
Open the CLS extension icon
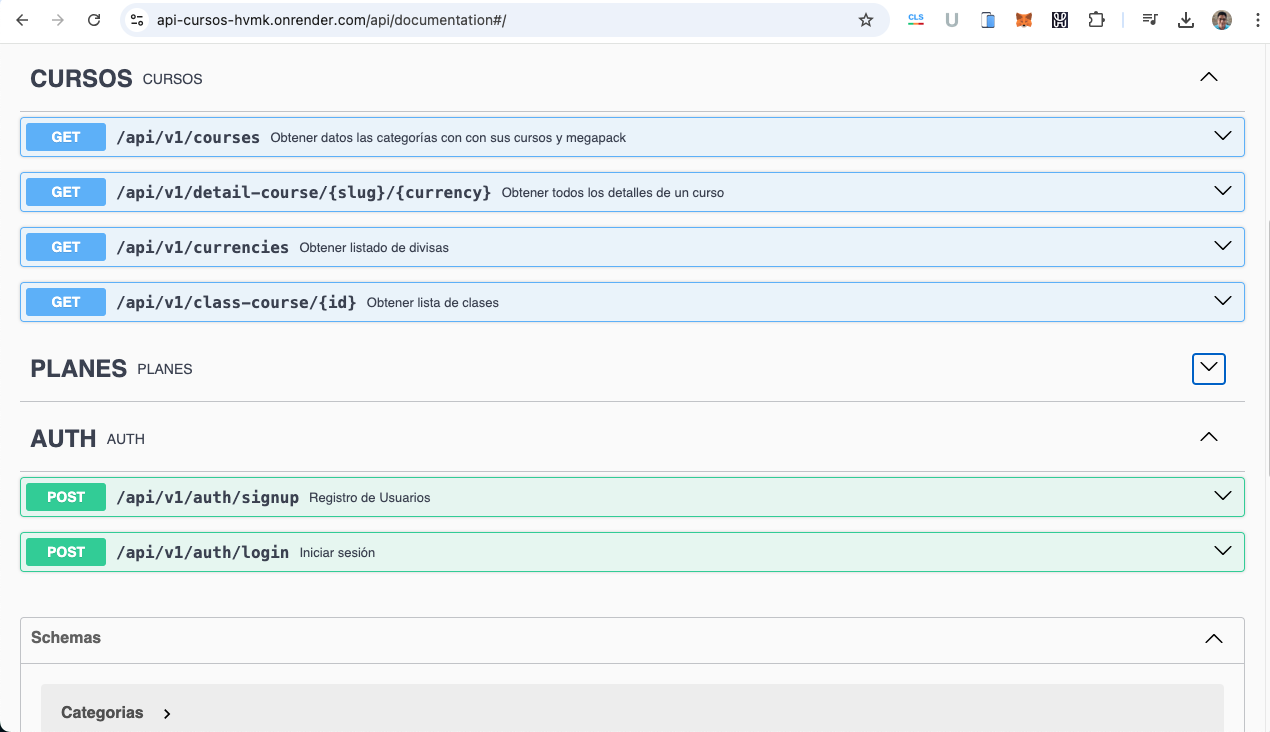coord(916,20)
